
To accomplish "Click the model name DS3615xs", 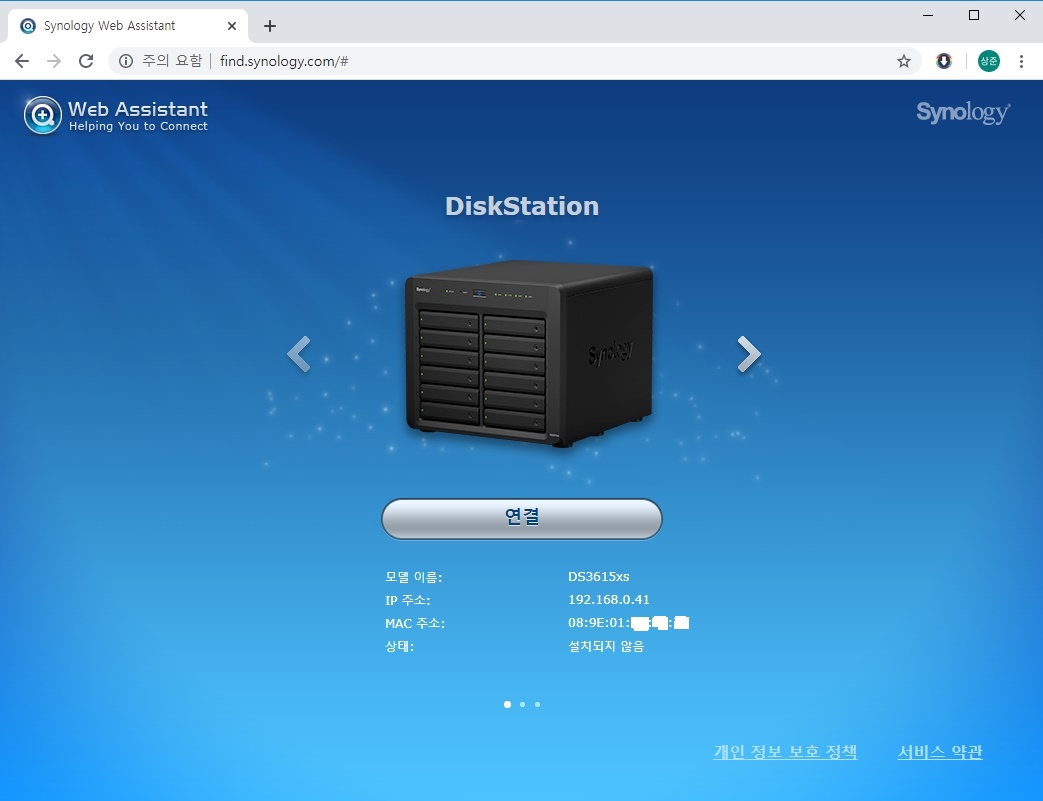I will coord(599,577).
